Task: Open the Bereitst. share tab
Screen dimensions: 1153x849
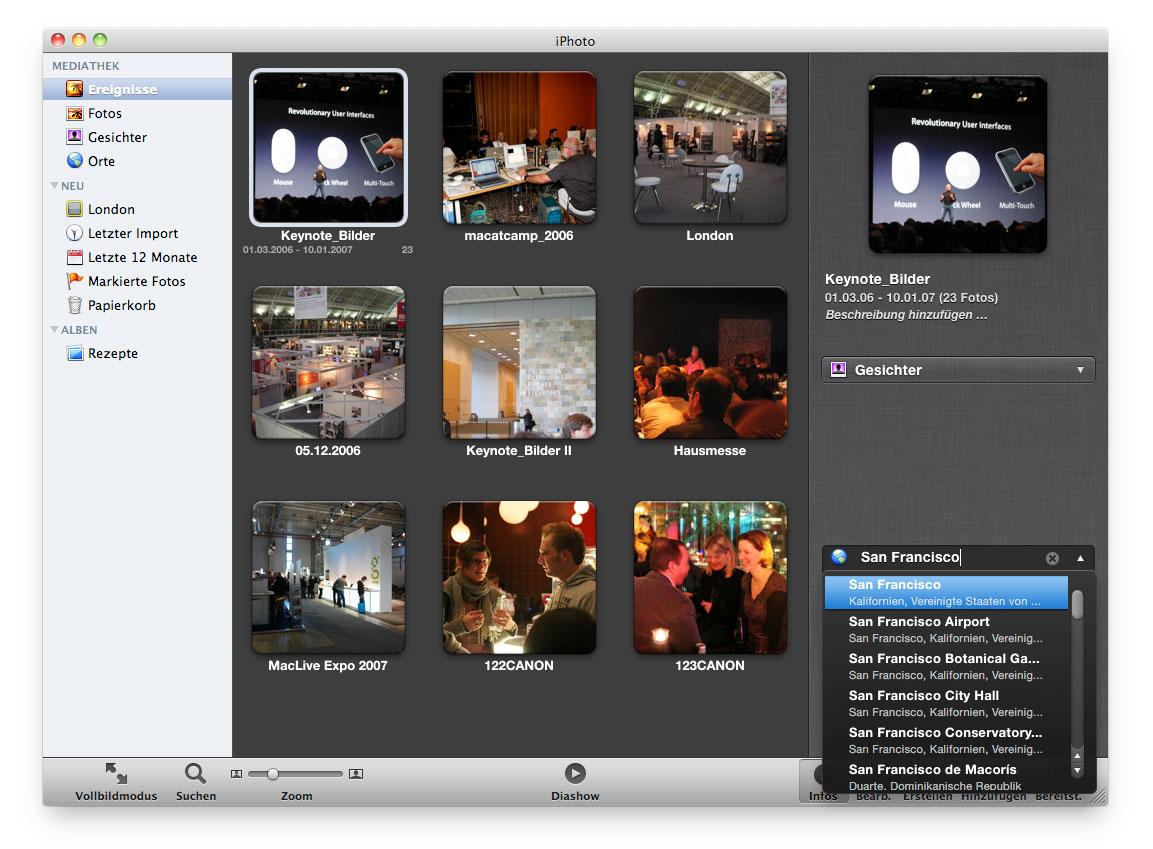Action: click(1058, 797)
